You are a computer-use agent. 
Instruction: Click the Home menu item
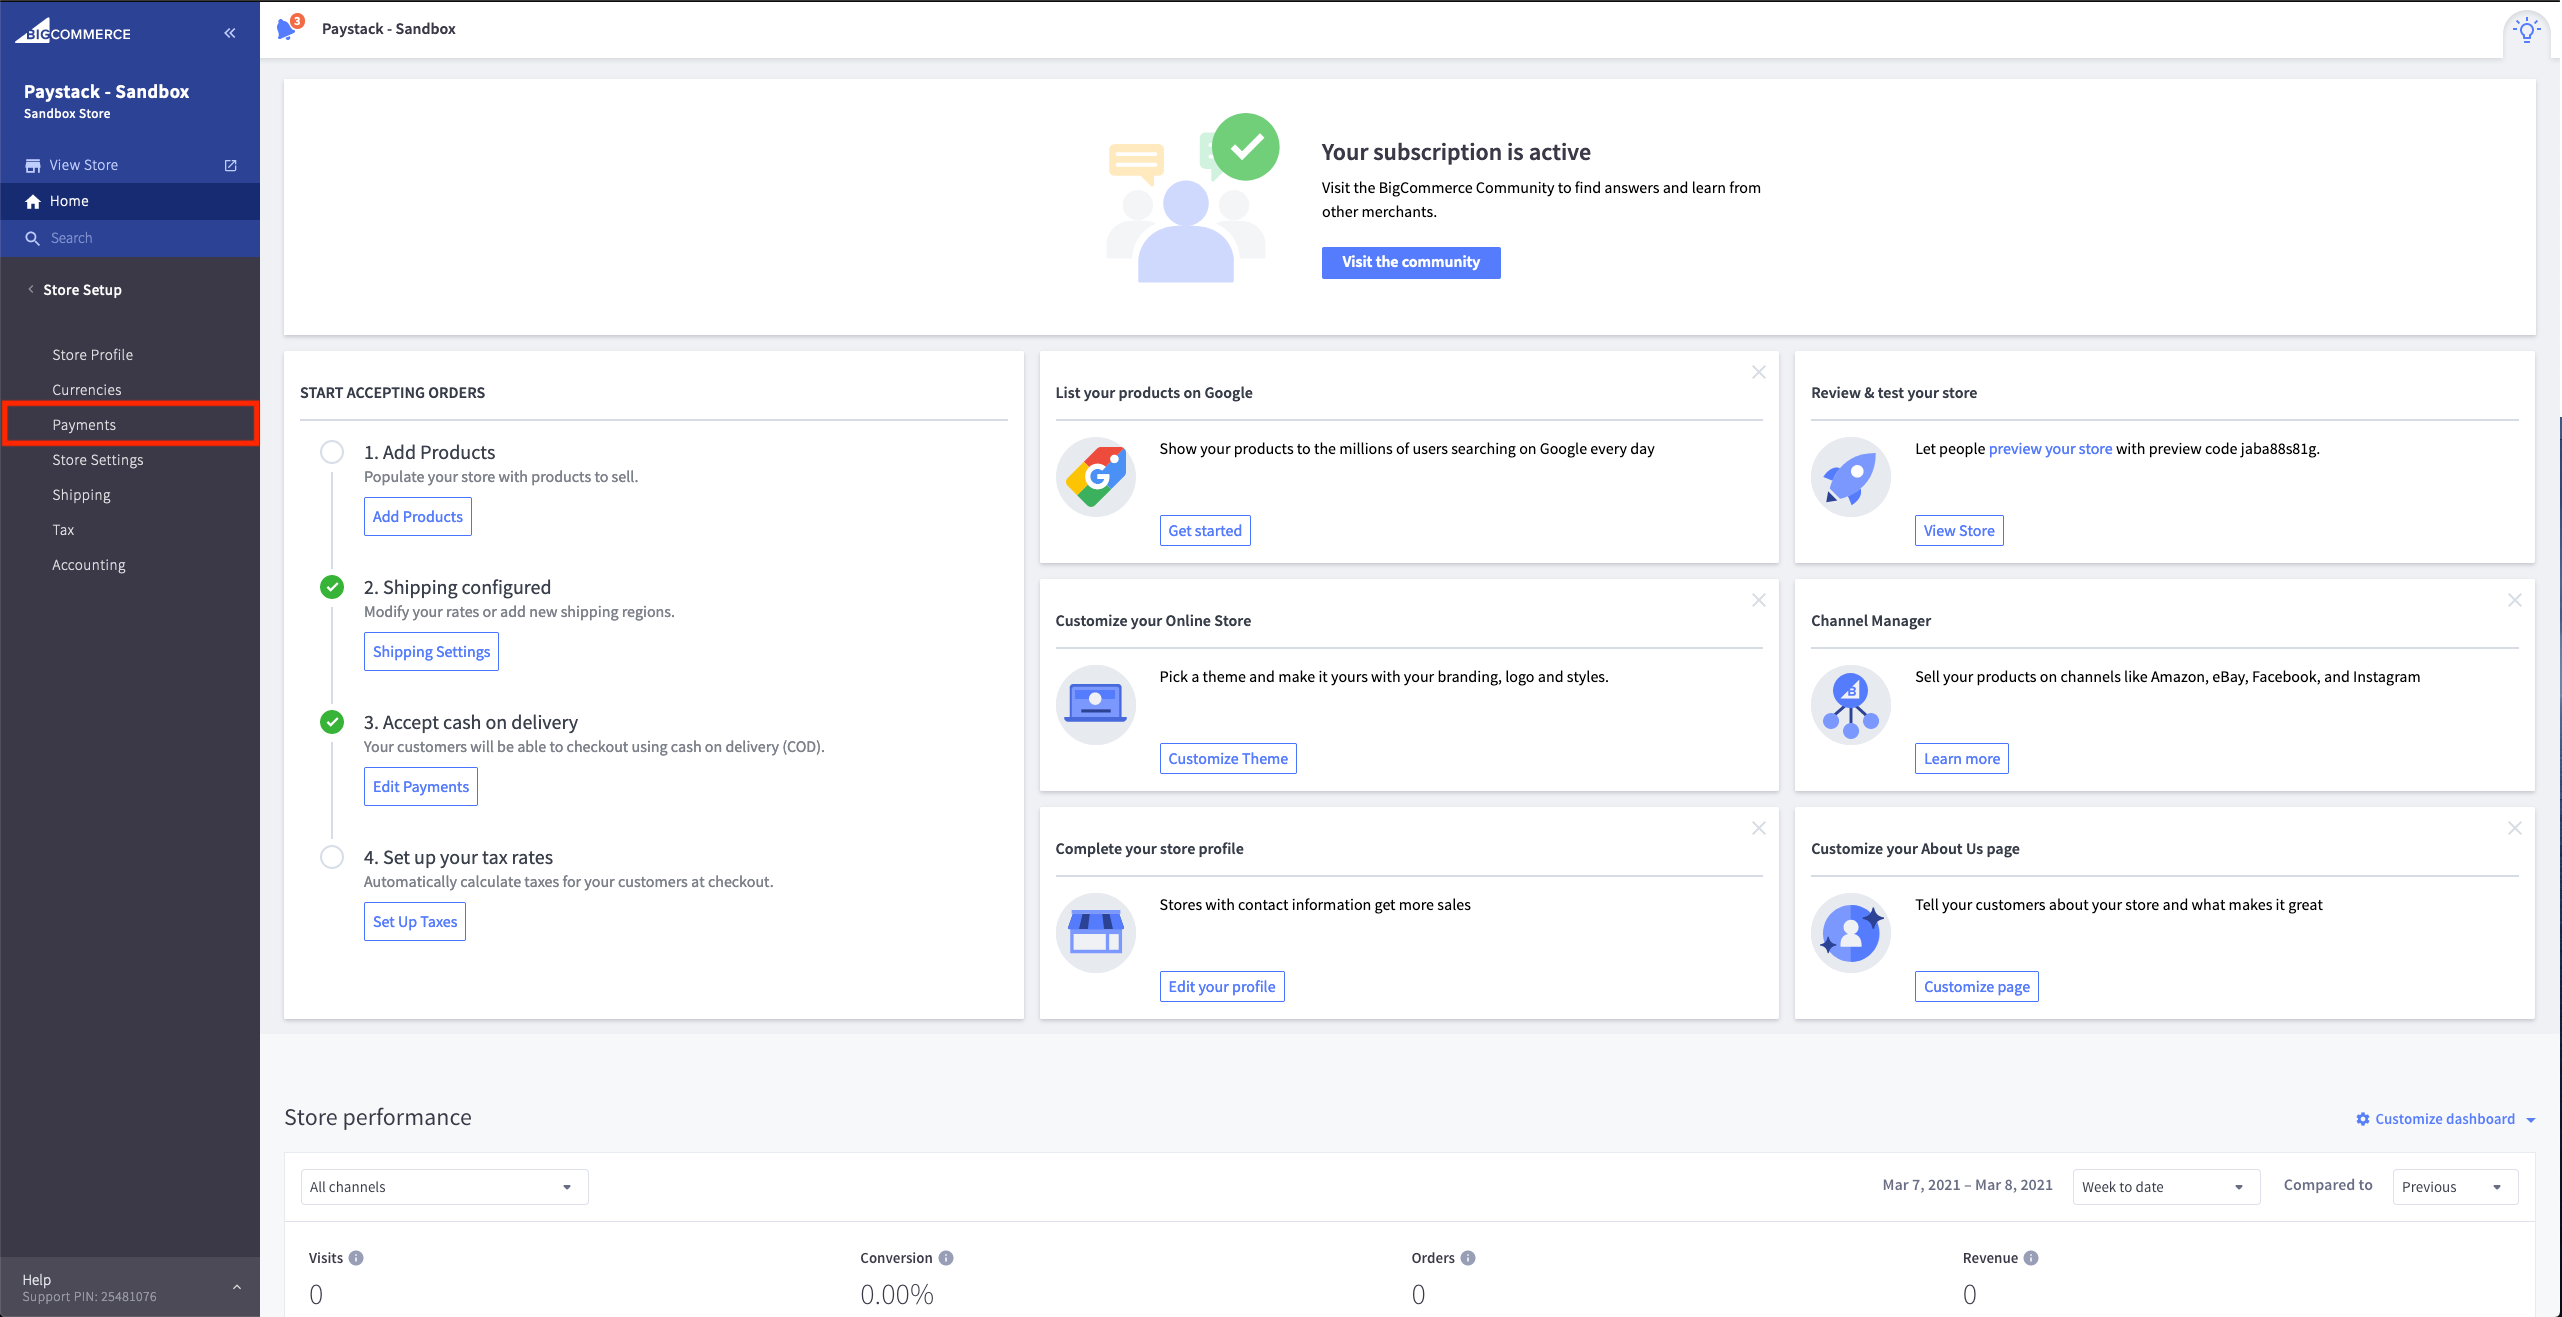coord(130,201)
